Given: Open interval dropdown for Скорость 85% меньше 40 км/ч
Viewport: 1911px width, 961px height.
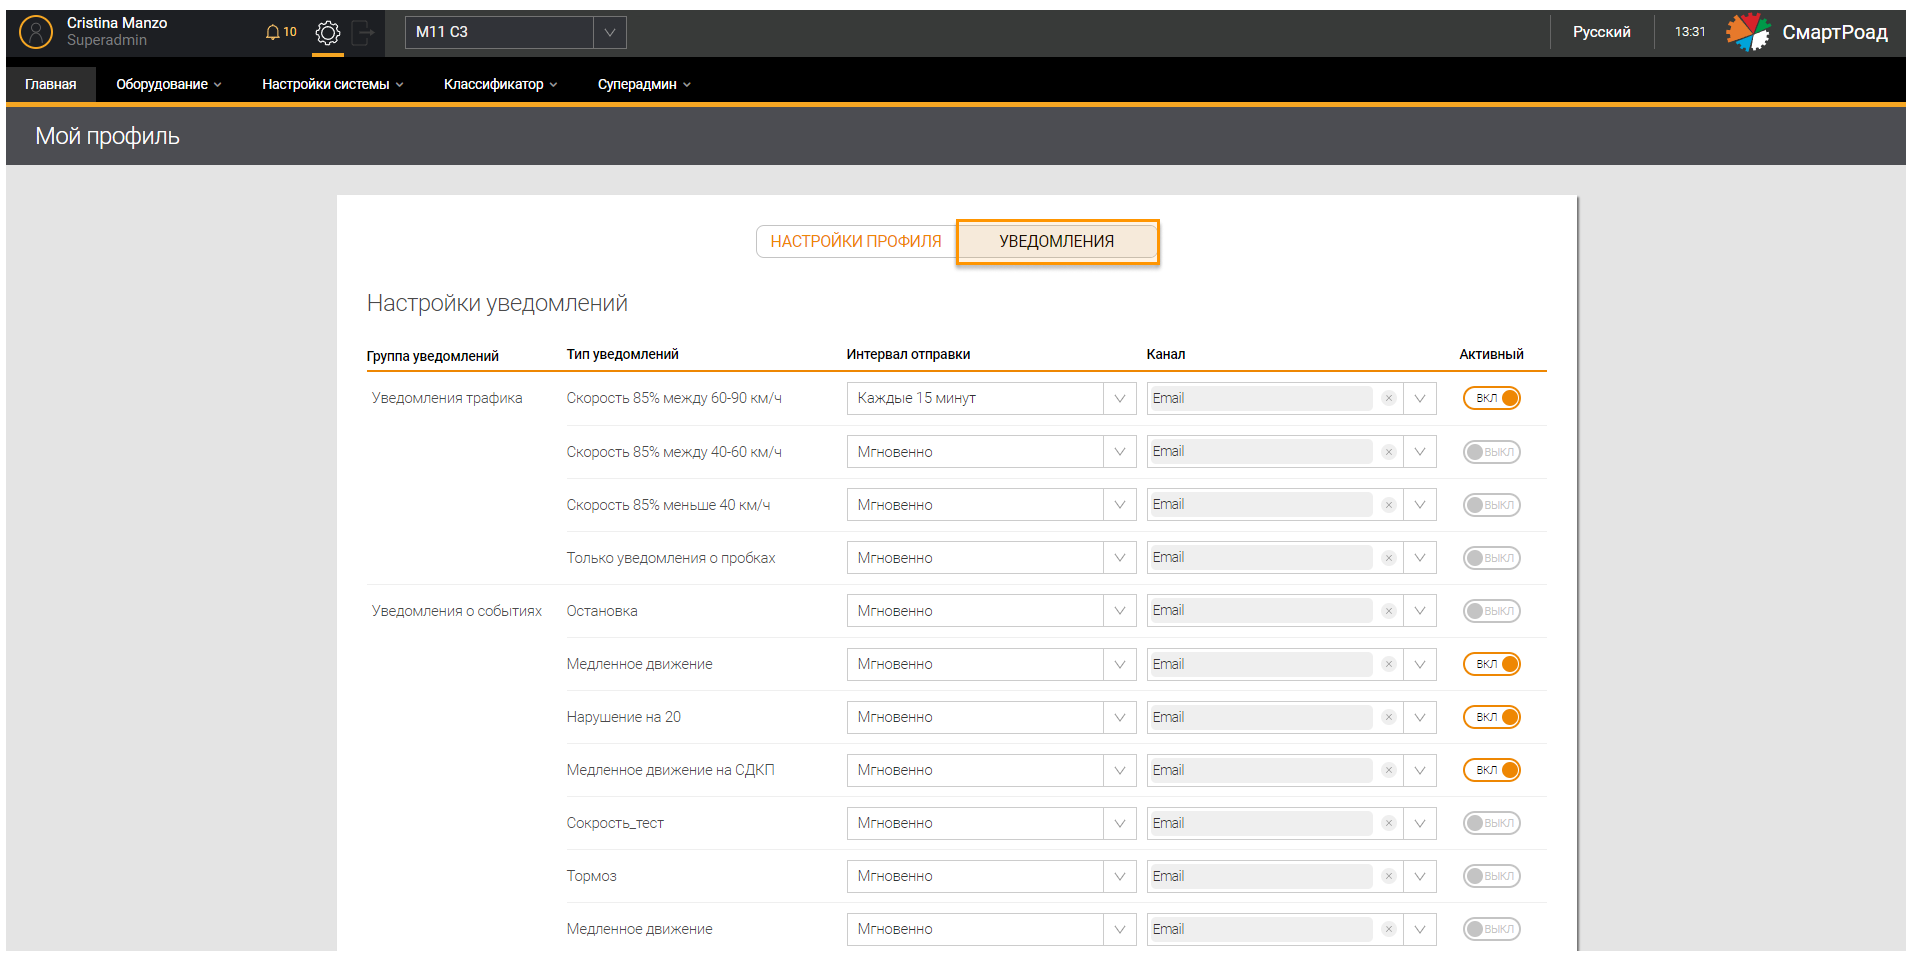Looking at the screenshot, I should pyautogui.click(x=991, y=505).
